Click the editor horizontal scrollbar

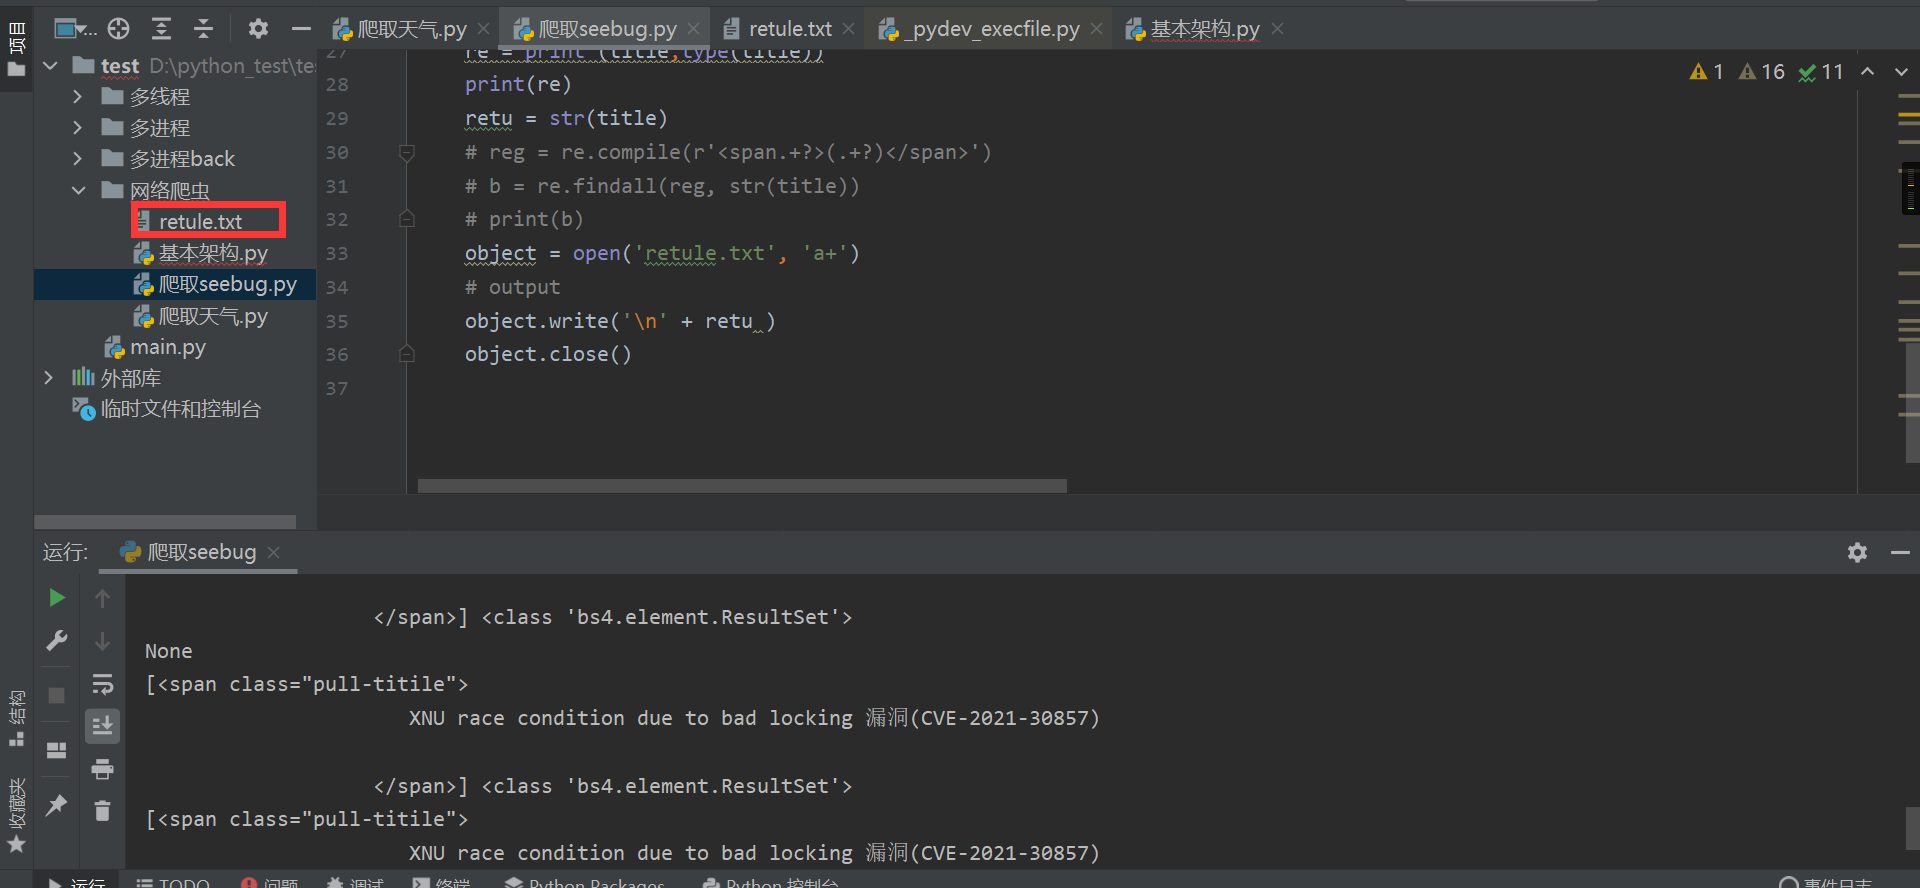point(742,486)
